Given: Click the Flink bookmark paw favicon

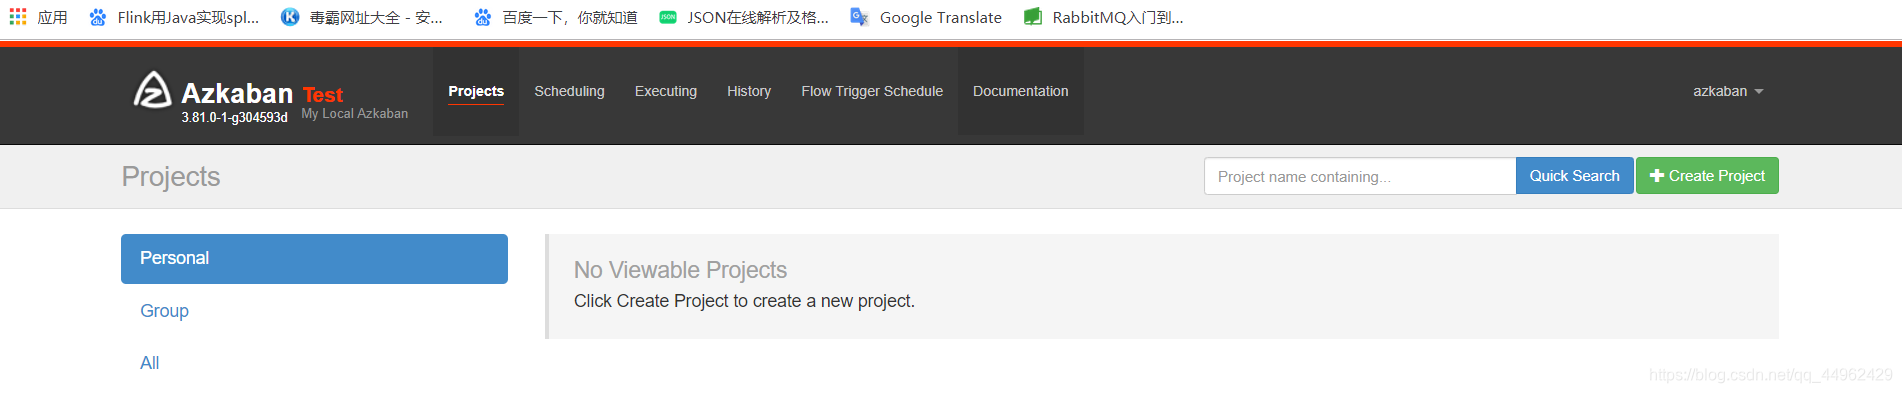Looking at the screenshot, I should (x=97, y=17).
